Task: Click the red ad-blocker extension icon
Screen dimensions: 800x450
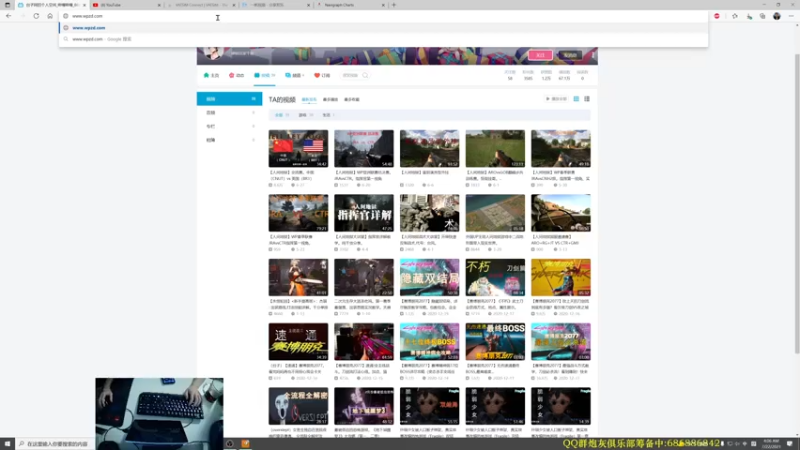Action: pos(717,16)
